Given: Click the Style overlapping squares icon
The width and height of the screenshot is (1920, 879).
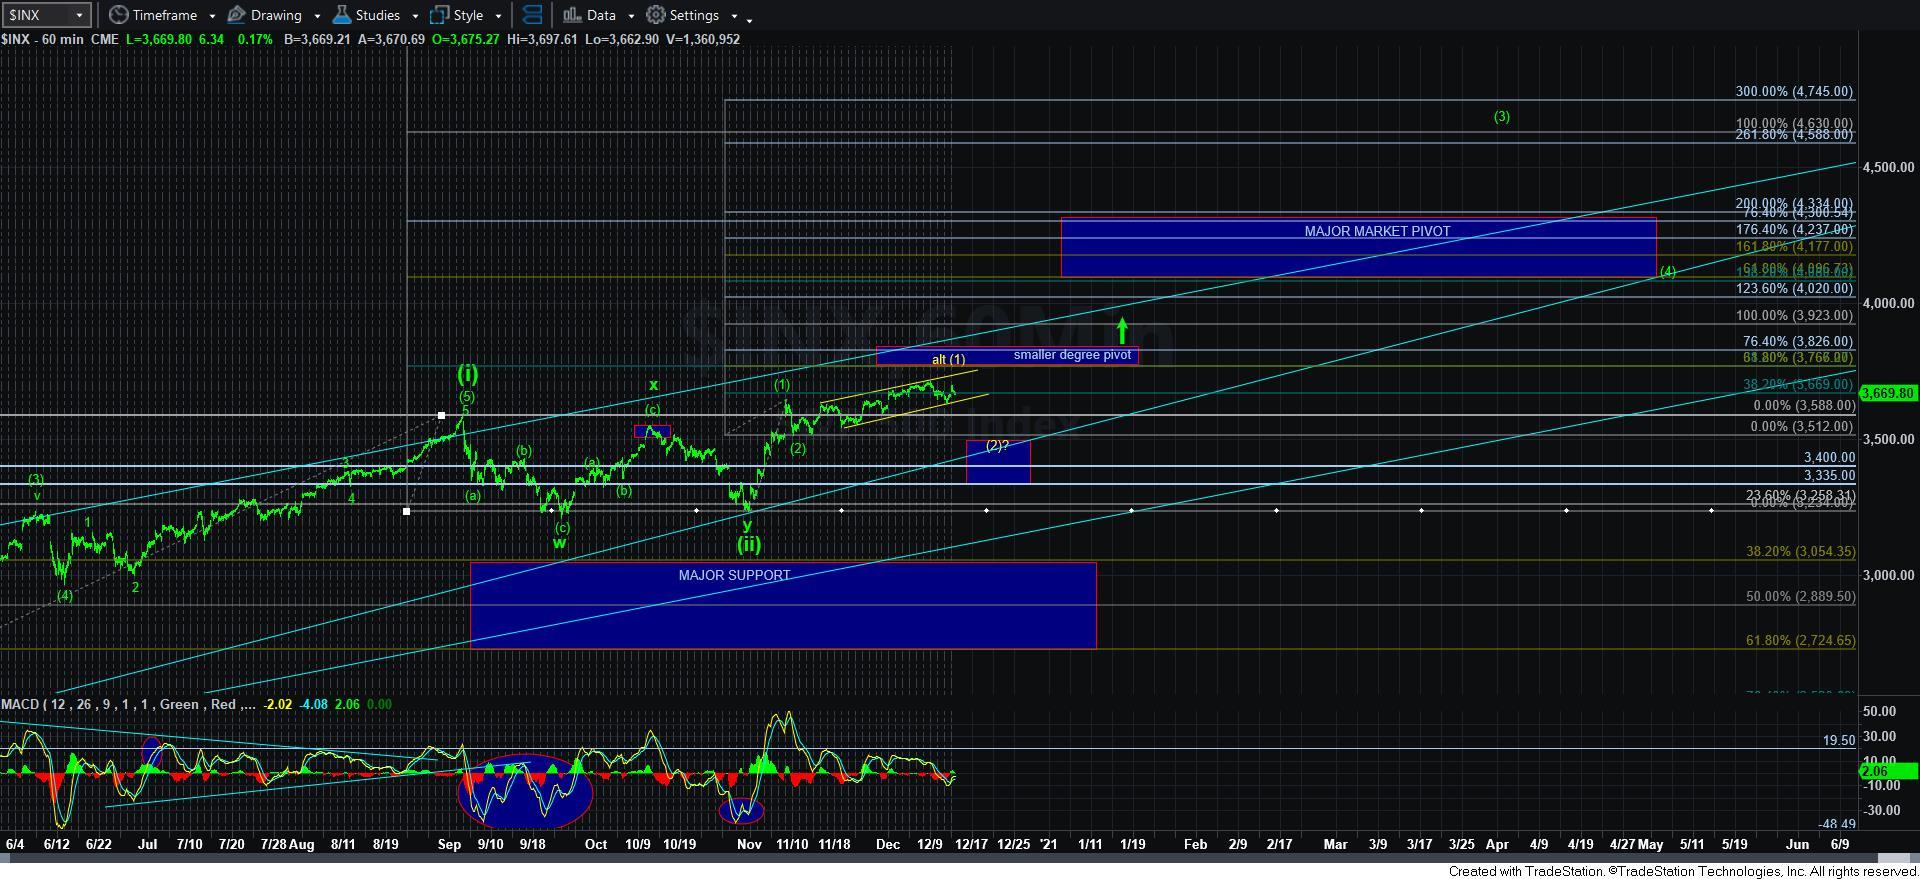Looking at the screenshot, I should point(439,15).
